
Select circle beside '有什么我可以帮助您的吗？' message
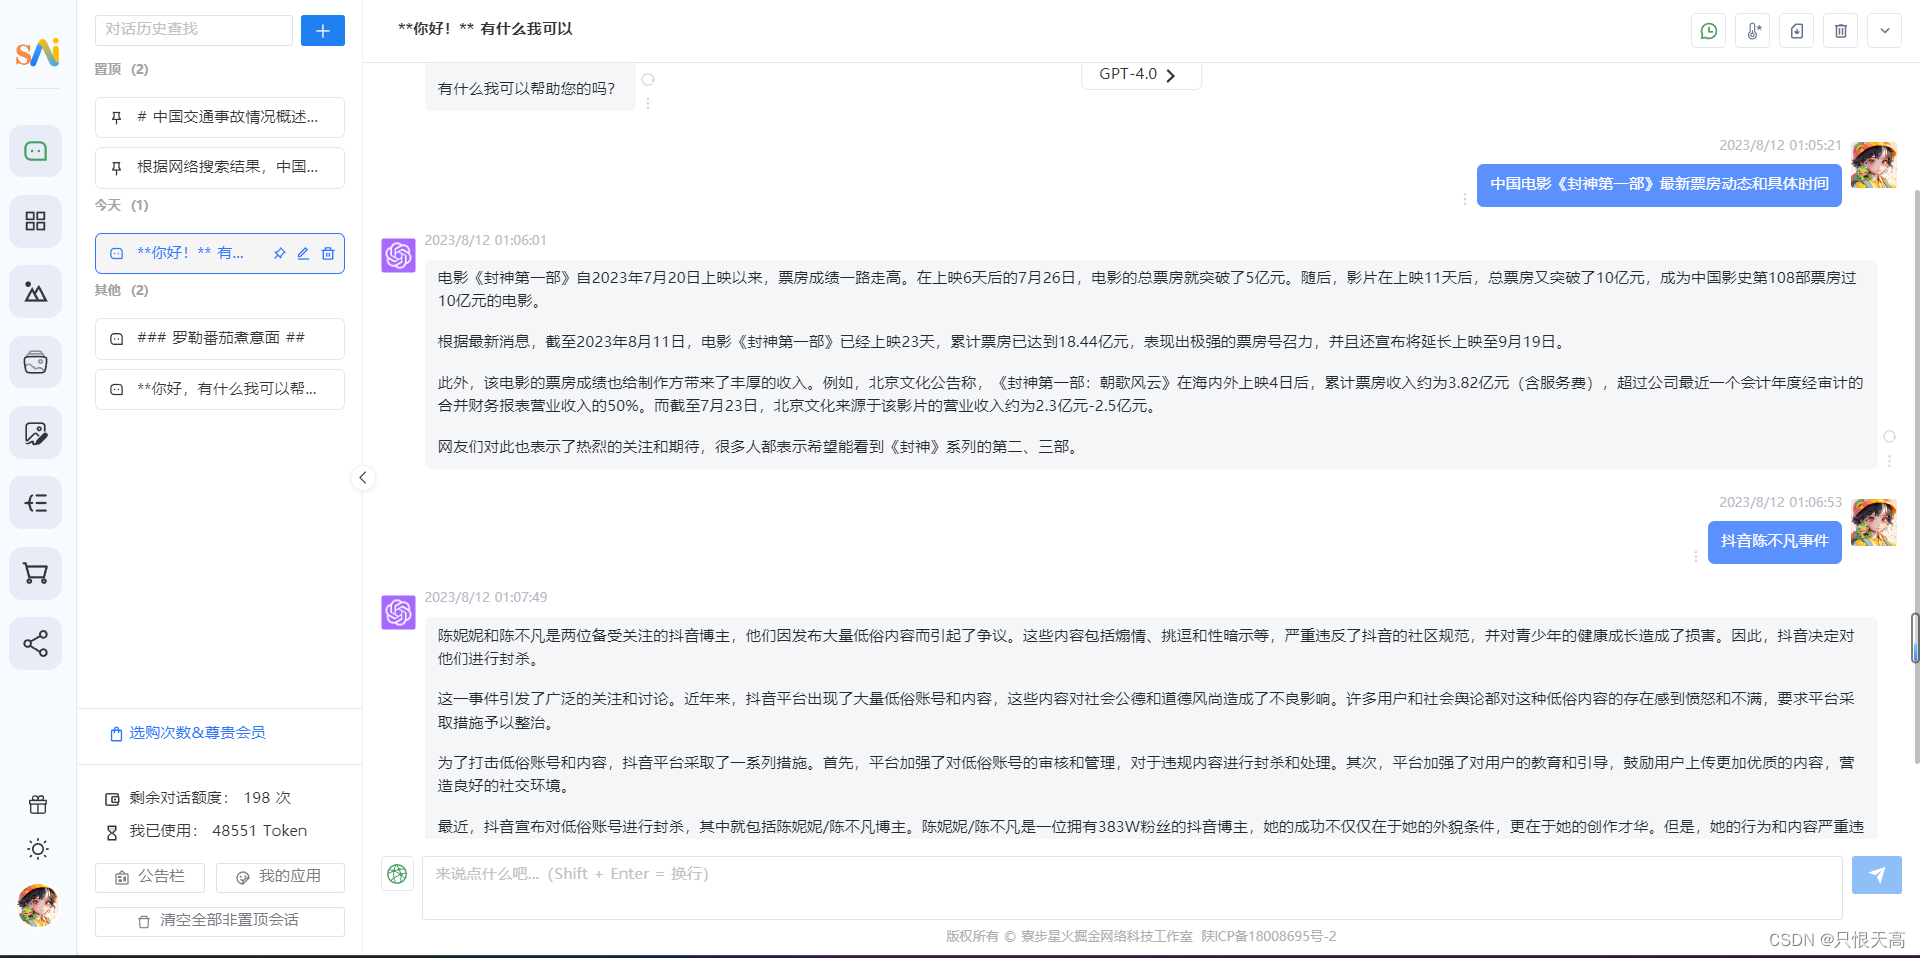pyautogui.click(x=648, y=80)
